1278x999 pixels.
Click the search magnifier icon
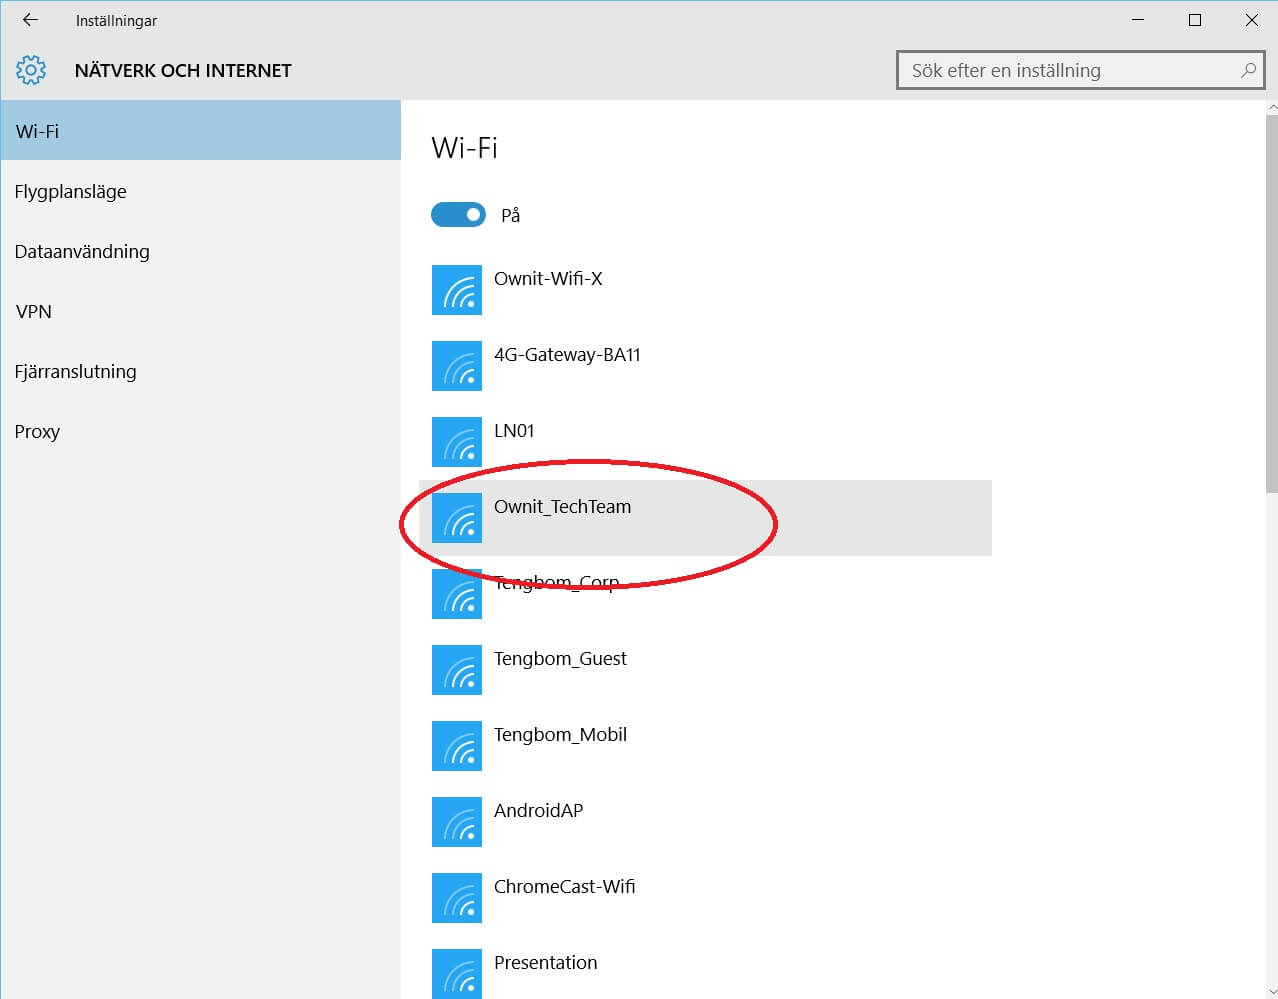click(1248, 70)
